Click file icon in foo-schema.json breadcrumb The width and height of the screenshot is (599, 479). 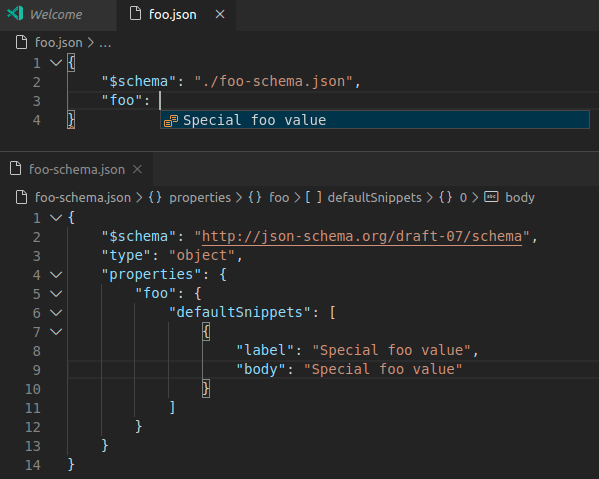[x=21, y=197]
